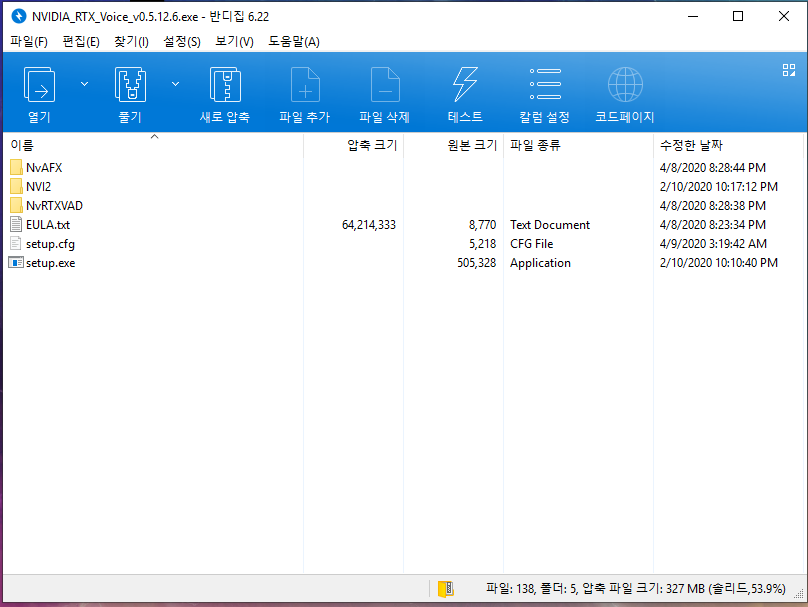Screen dimensions: 808x607
Task: Click the NVI2 folder name
Action: tap(39, 187)
